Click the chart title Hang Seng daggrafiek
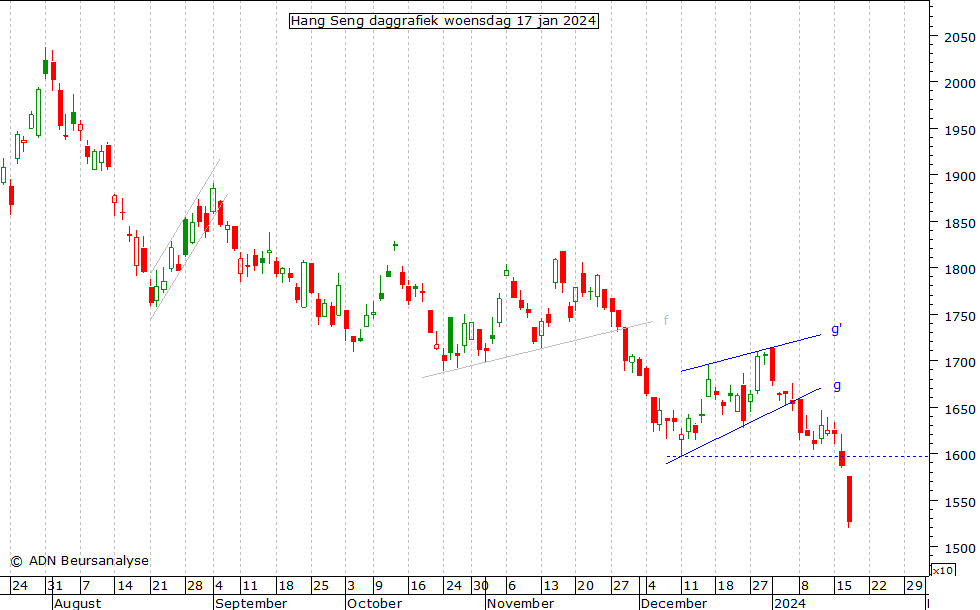The height and width of the screenshot is (610, 980). pos(443,21)
